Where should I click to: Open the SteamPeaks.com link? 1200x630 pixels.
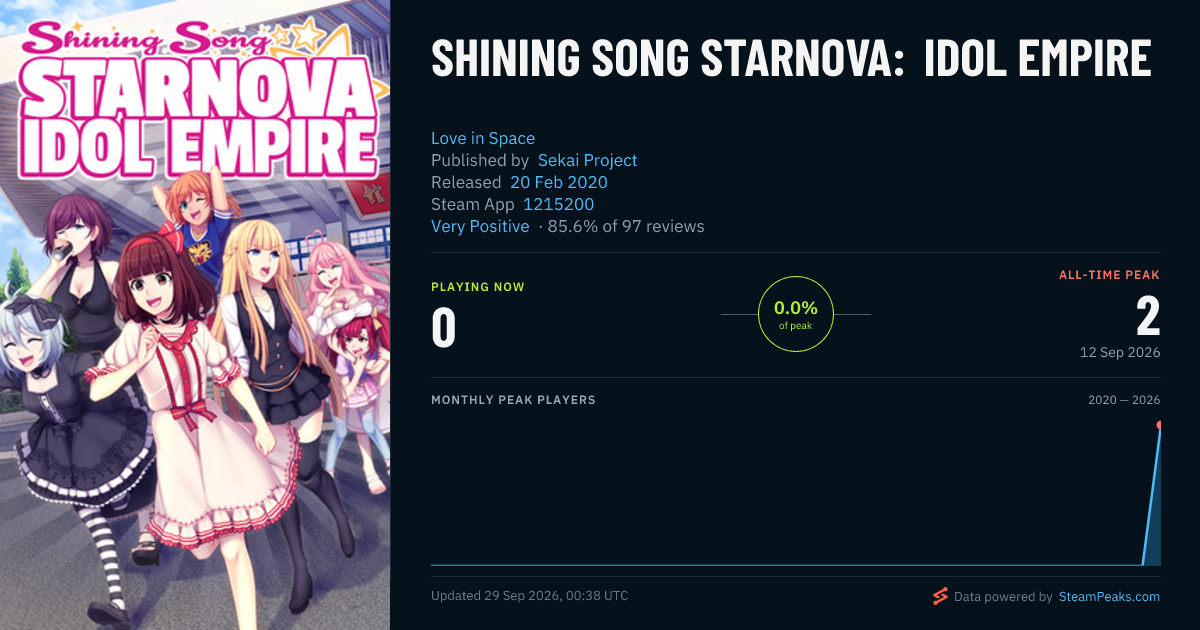tap(1109, 597)
